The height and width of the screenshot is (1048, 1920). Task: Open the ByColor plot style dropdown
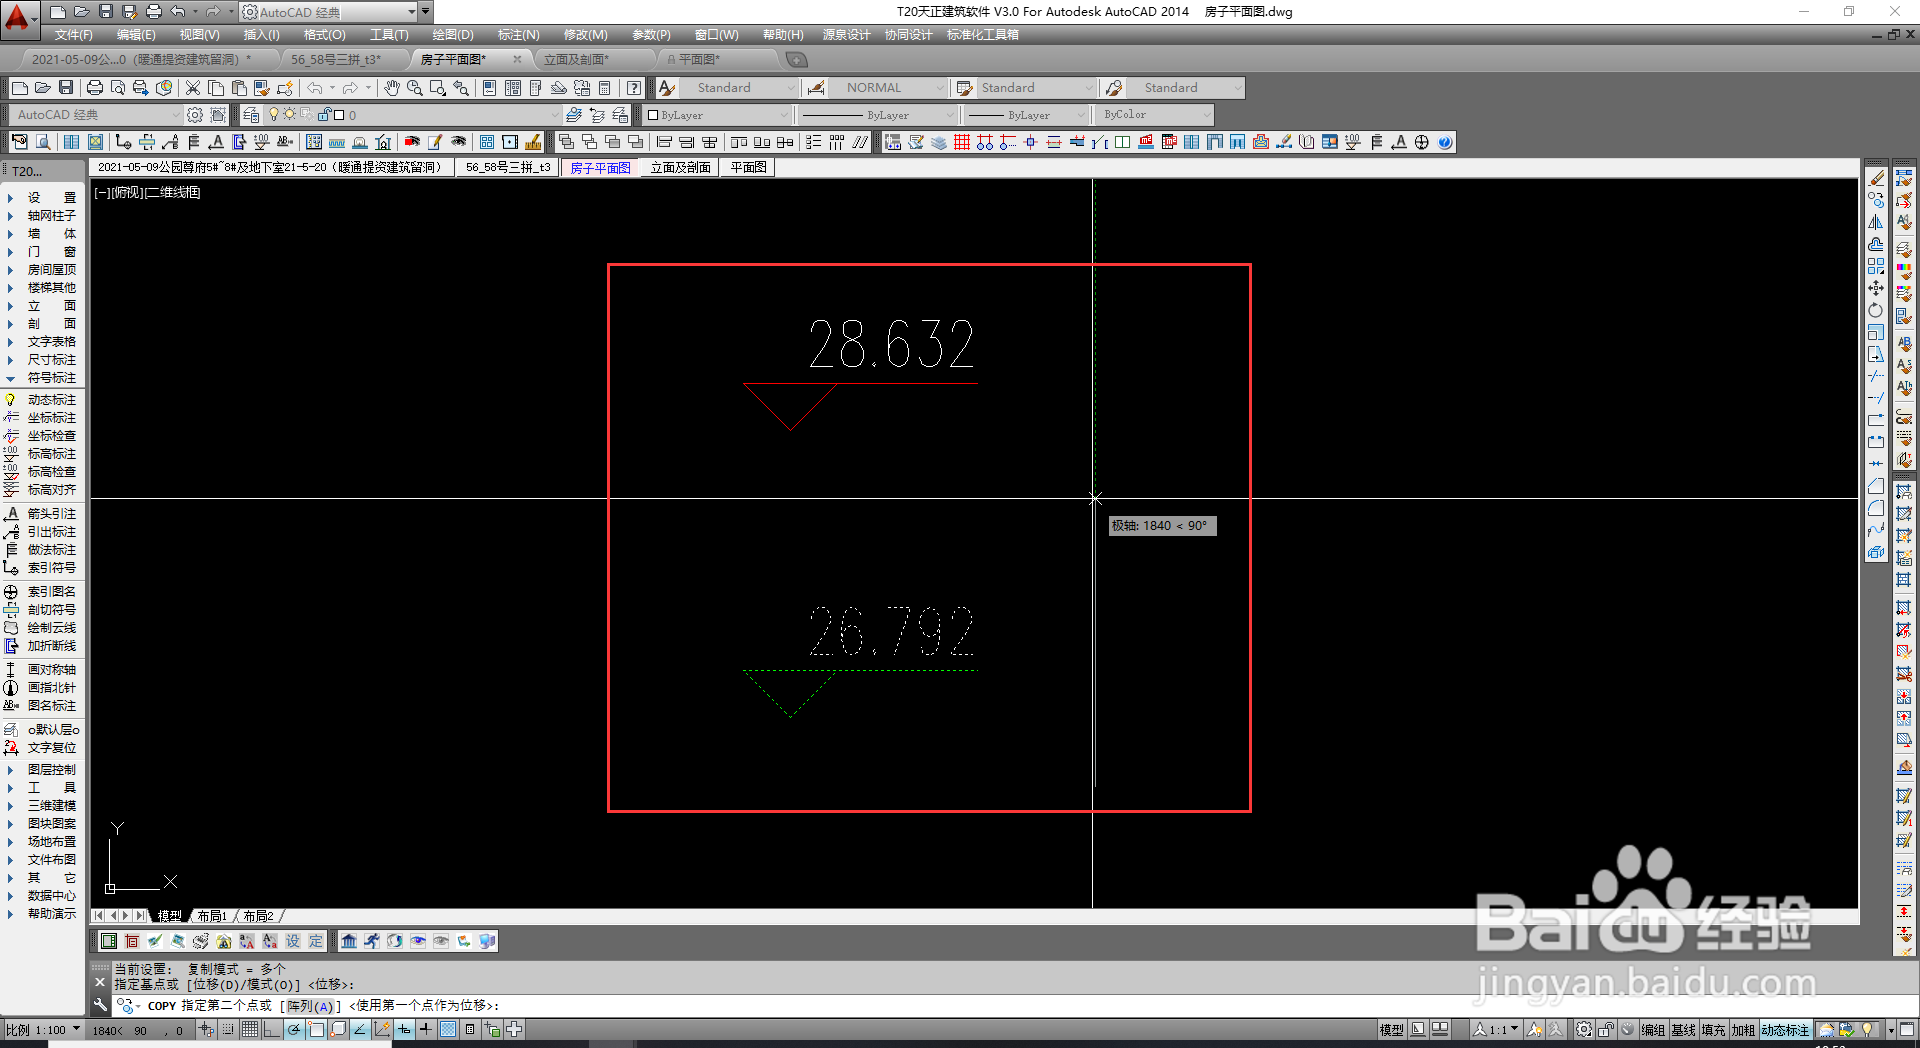(x=1155, y=115)
